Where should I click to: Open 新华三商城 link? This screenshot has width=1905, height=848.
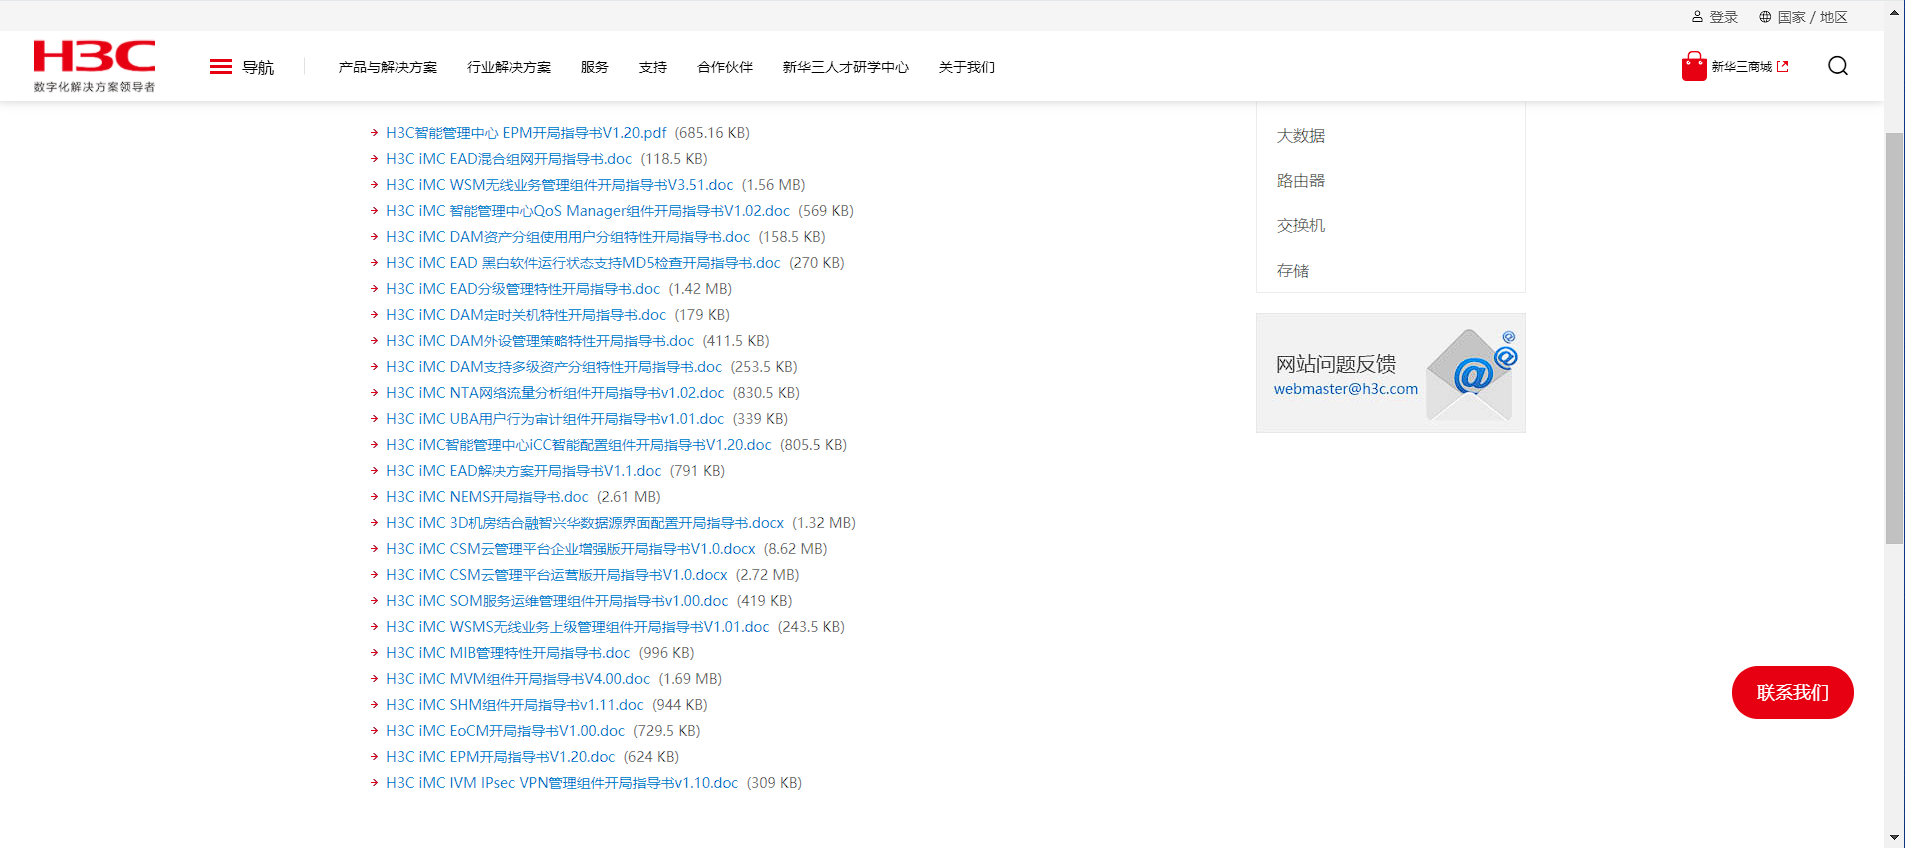coord(1741,67)
